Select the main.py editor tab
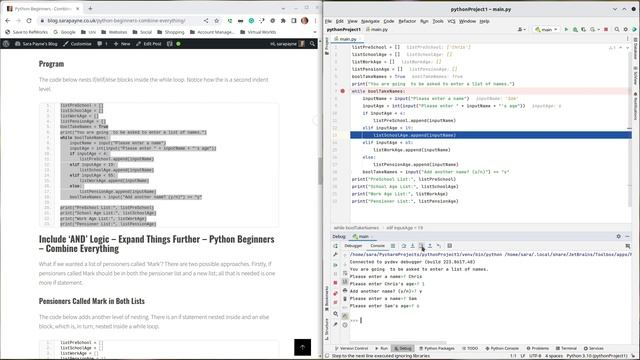The width and height of the screenshot is (640, 360). (x=348, y=39)
